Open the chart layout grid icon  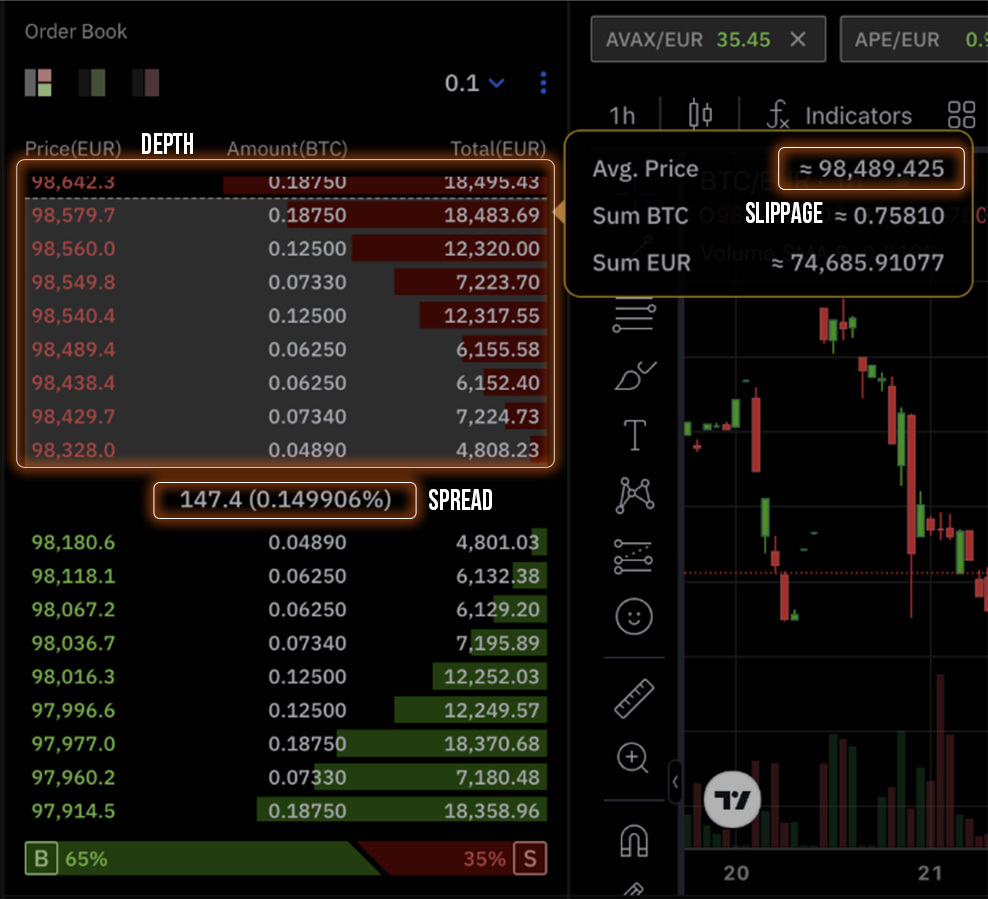point(961,115)
